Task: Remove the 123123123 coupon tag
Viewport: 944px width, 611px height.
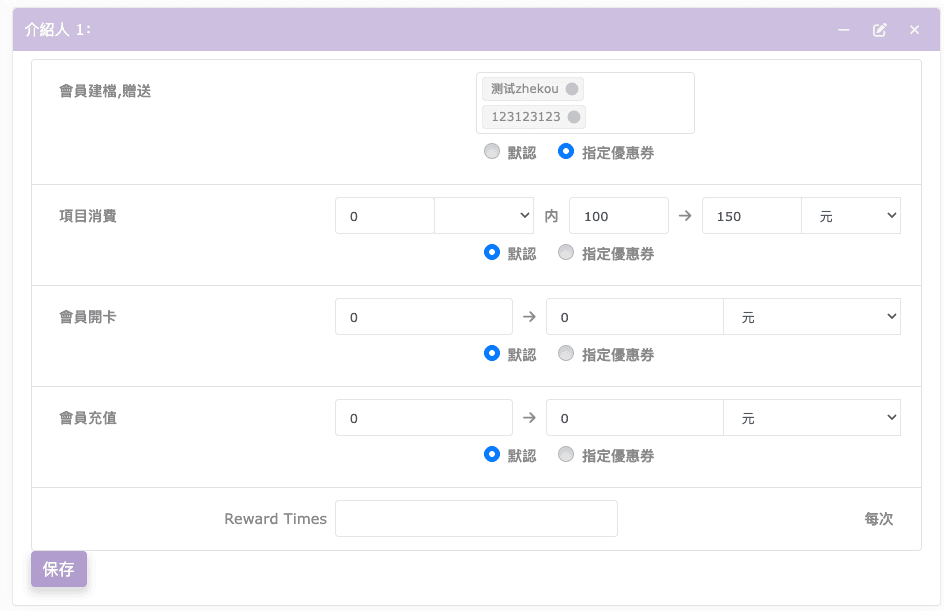Action: point(574,117)
